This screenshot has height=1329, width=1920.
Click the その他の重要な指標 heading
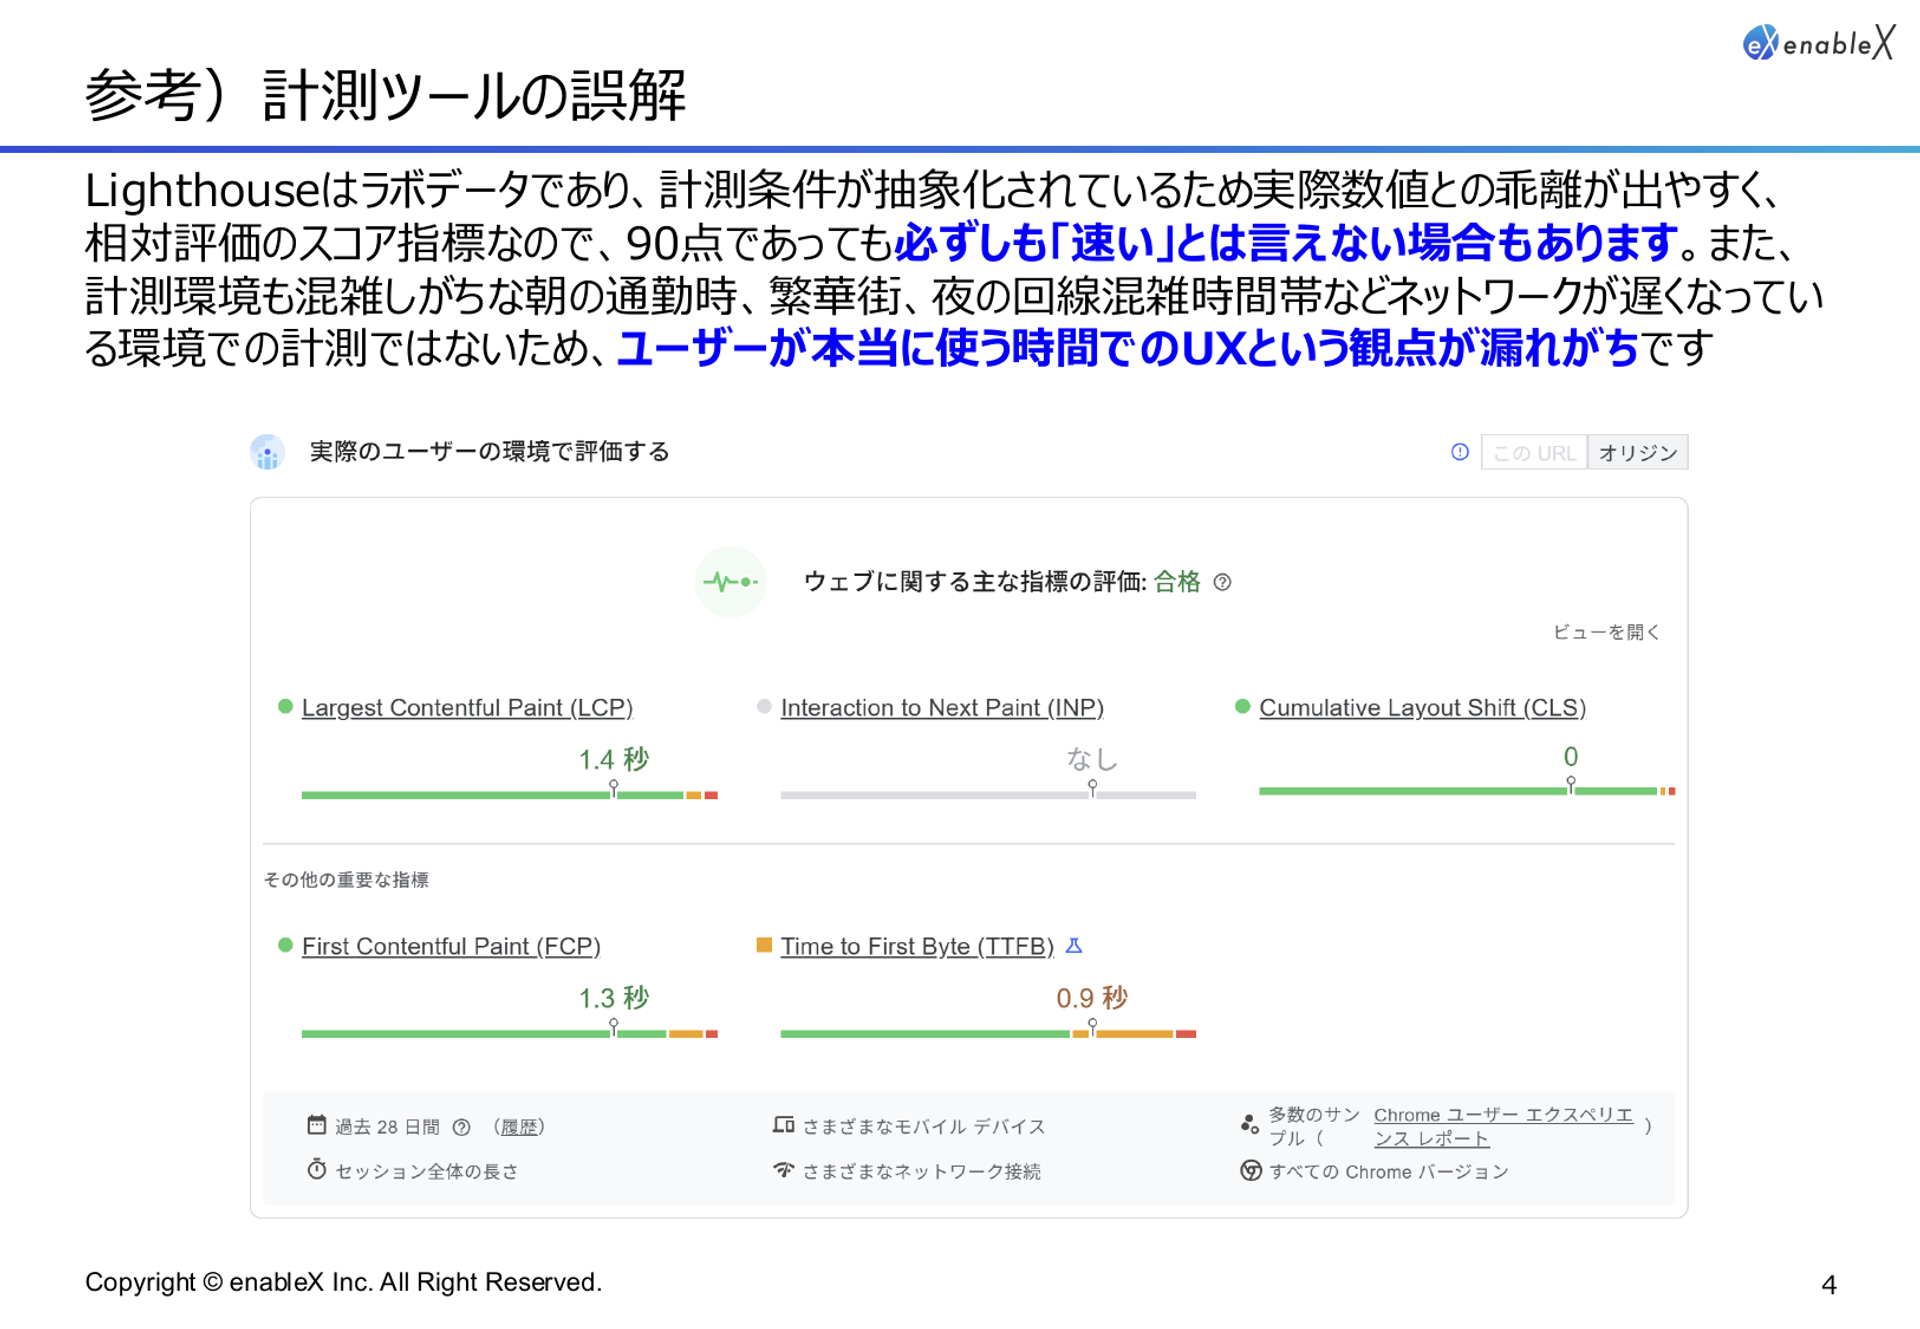pyautogui.click(x=346, y=880)
